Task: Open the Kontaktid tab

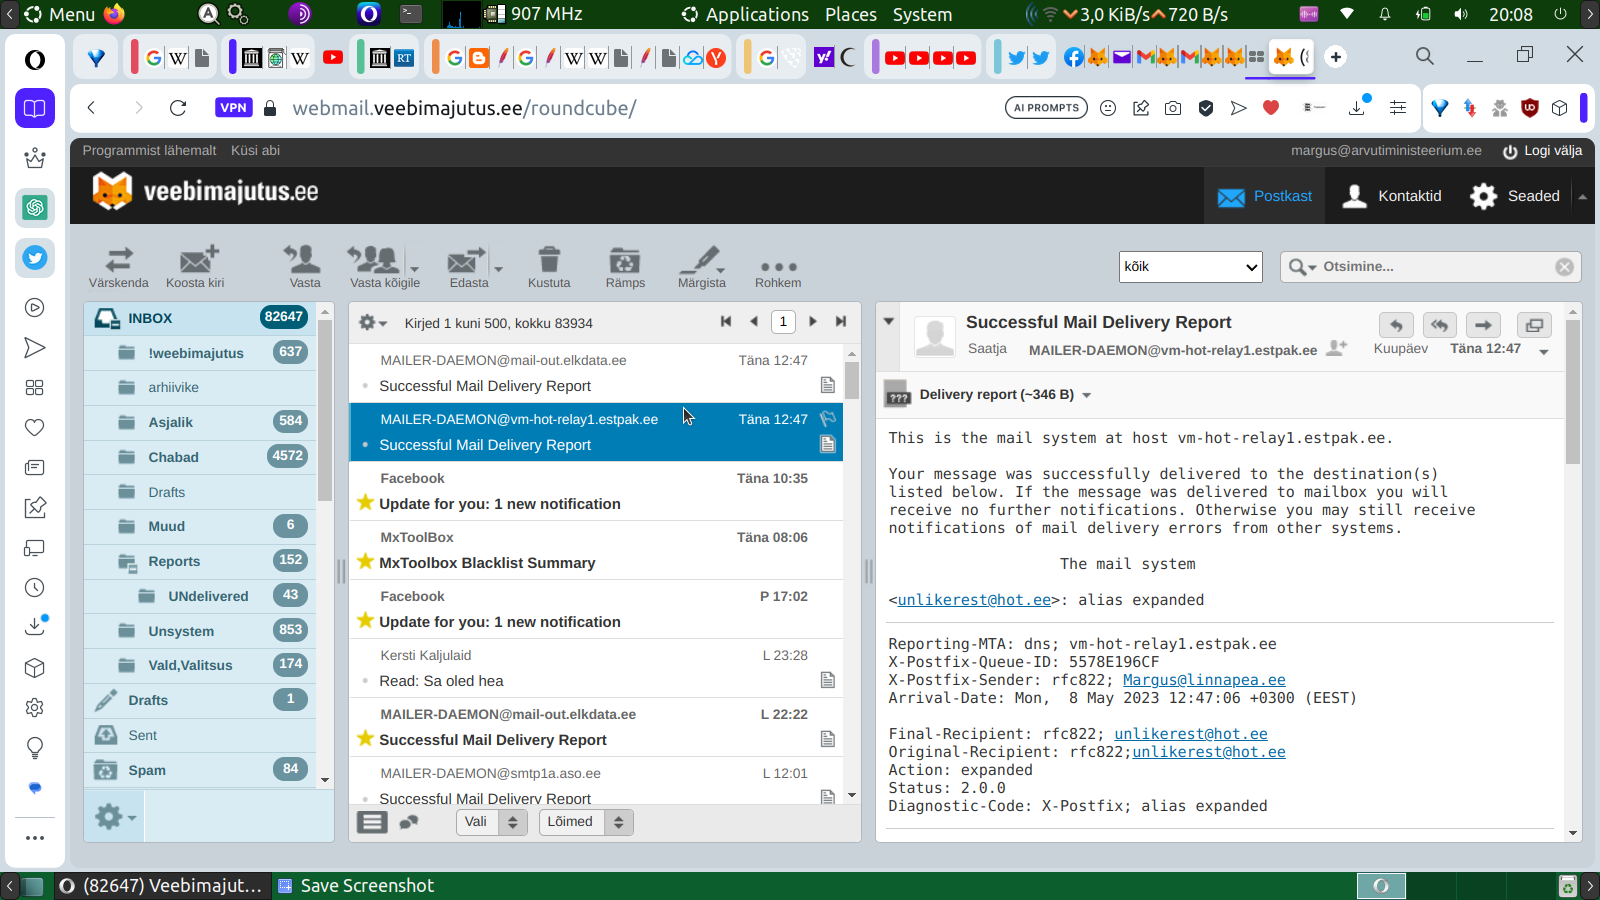Action: [1392, 196]
